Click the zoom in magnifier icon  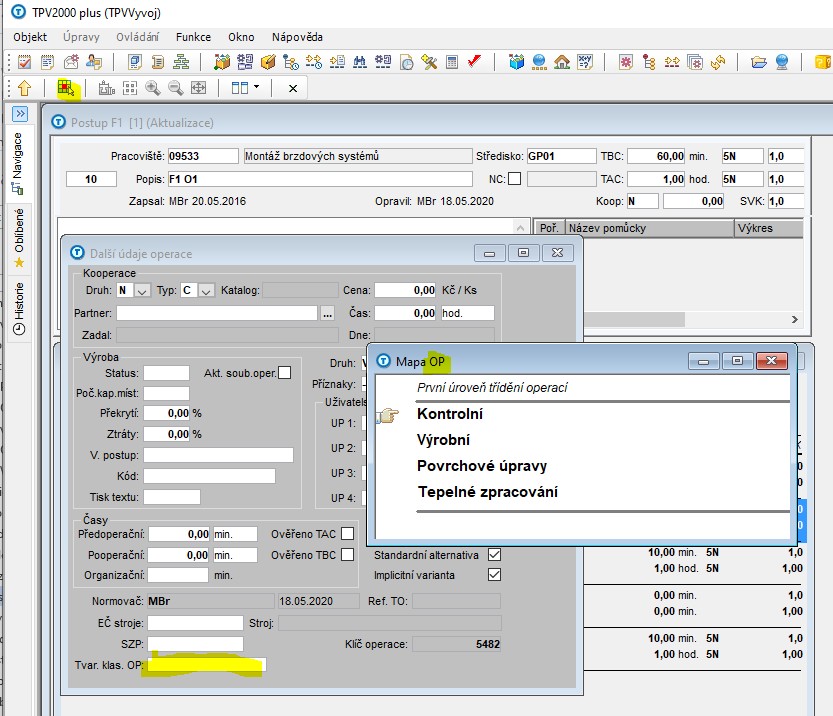coord(153,88)
